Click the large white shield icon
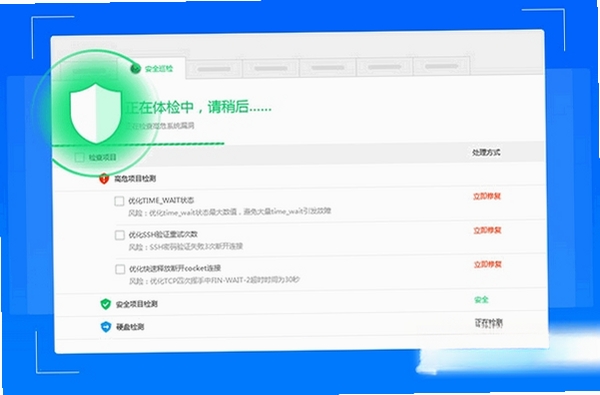The image size is (600, 395). (95, 113)
